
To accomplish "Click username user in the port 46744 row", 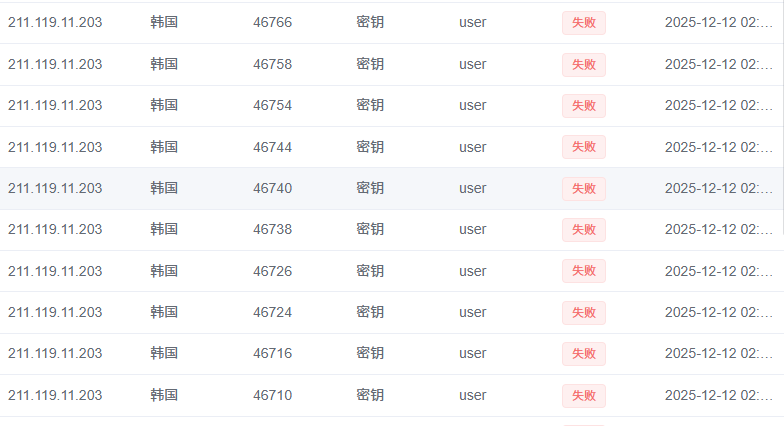I will click(473, 147).
